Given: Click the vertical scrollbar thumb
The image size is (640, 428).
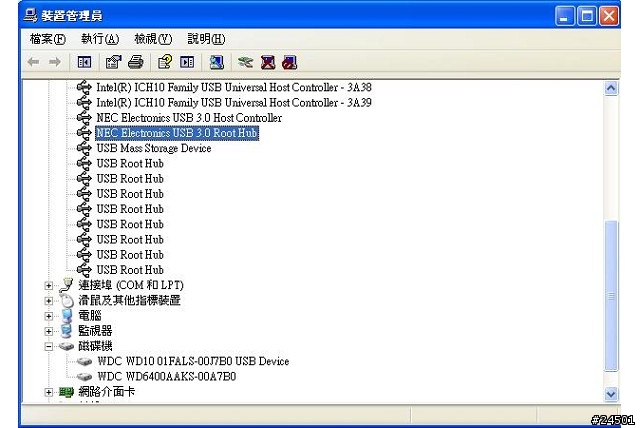Looking at the screenshot, I should 611,296.
